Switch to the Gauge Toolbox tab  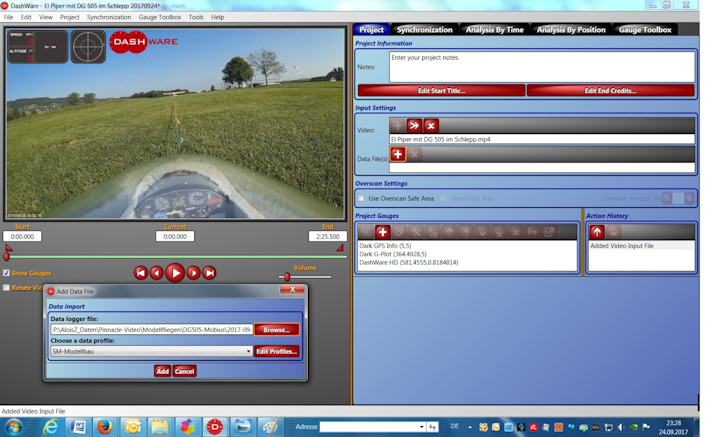pos(645,30)
